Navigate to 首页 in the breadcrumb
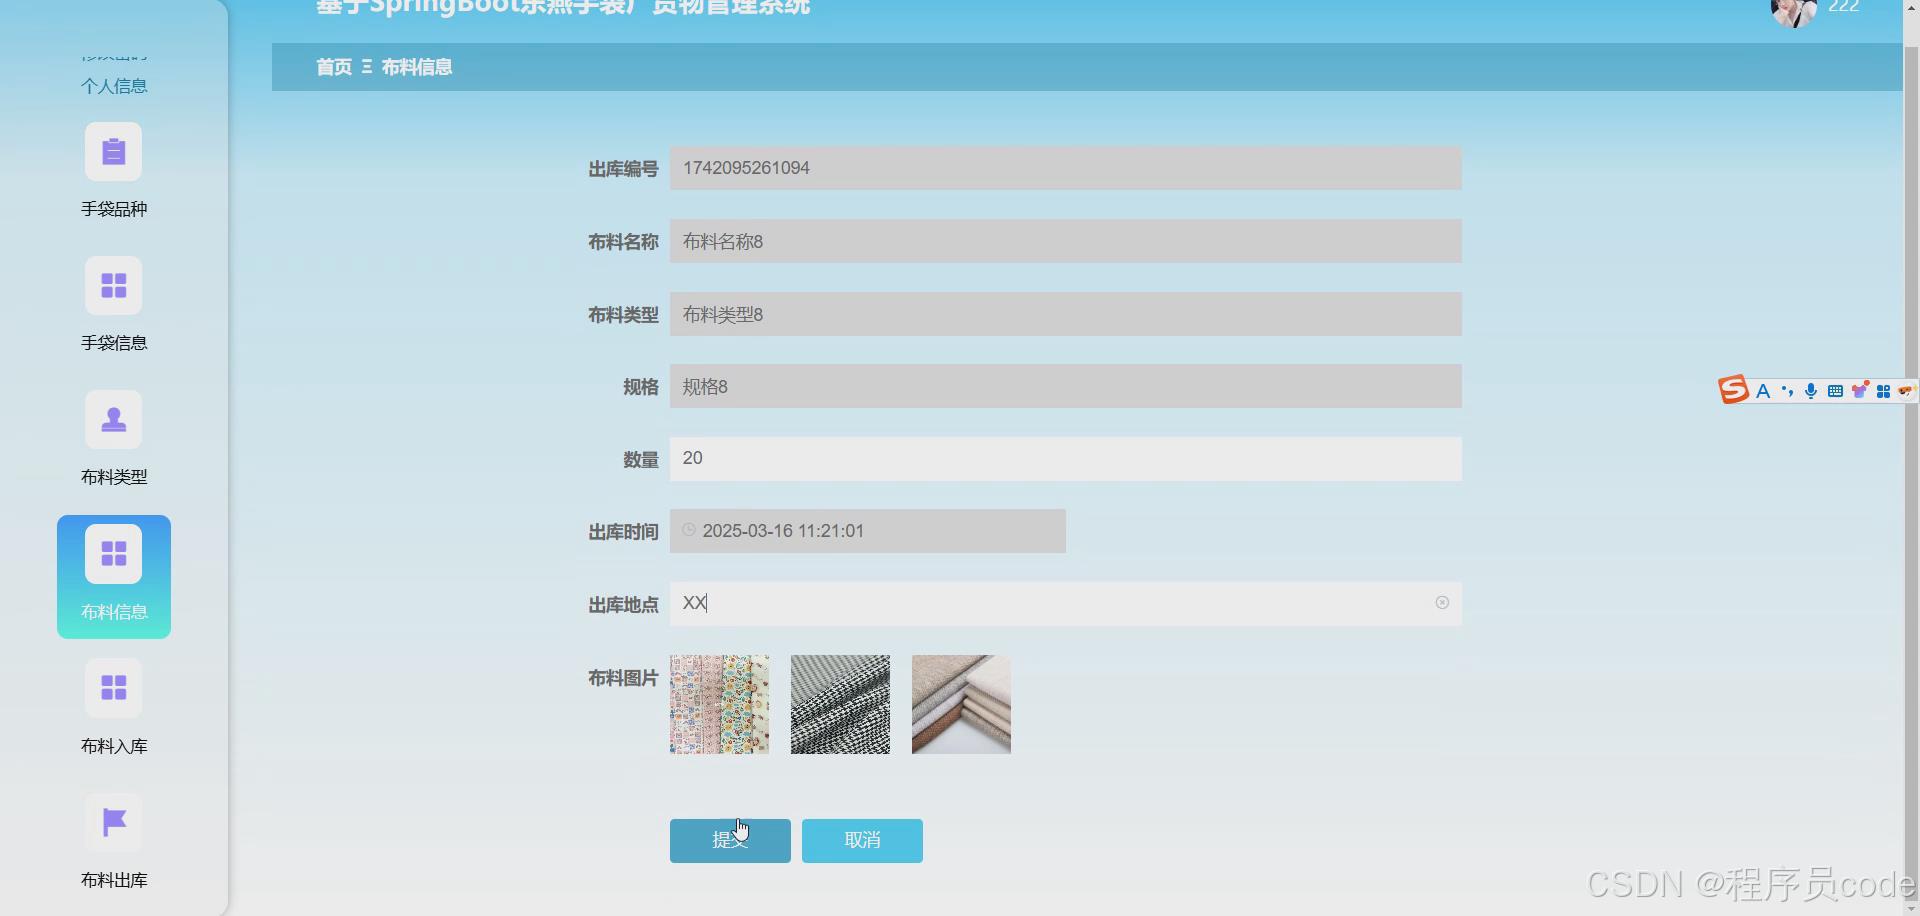Screen dimensions: 1920x916 click(333, 67)
